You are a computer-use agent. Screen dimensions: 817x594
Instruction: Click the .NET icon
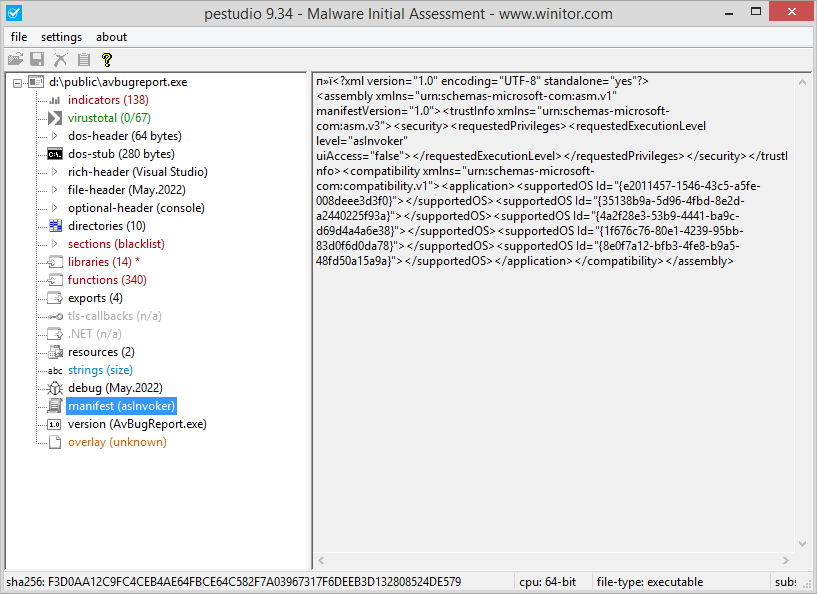[55, 334]
